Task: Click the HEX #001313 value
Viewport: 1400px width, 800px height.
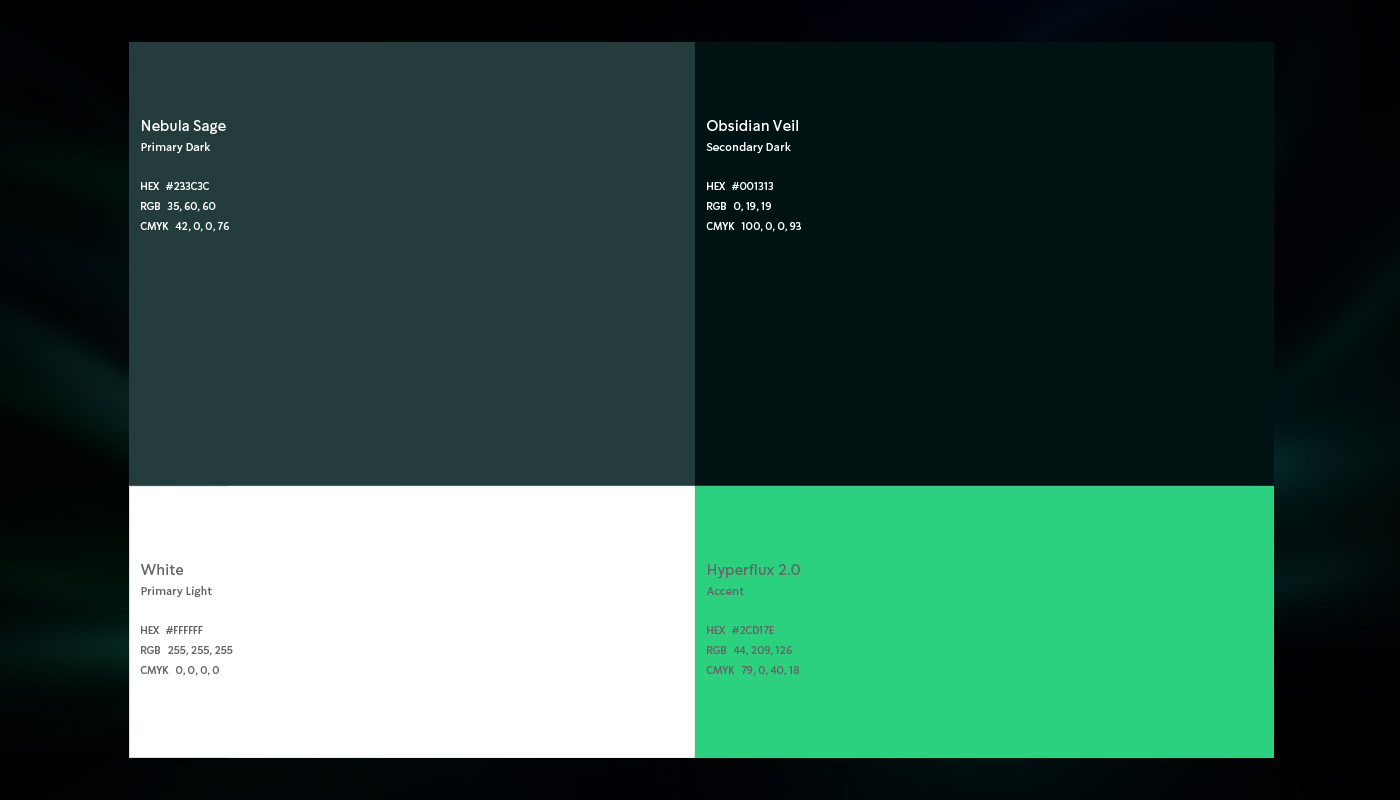Action: (x=740, y=186)
